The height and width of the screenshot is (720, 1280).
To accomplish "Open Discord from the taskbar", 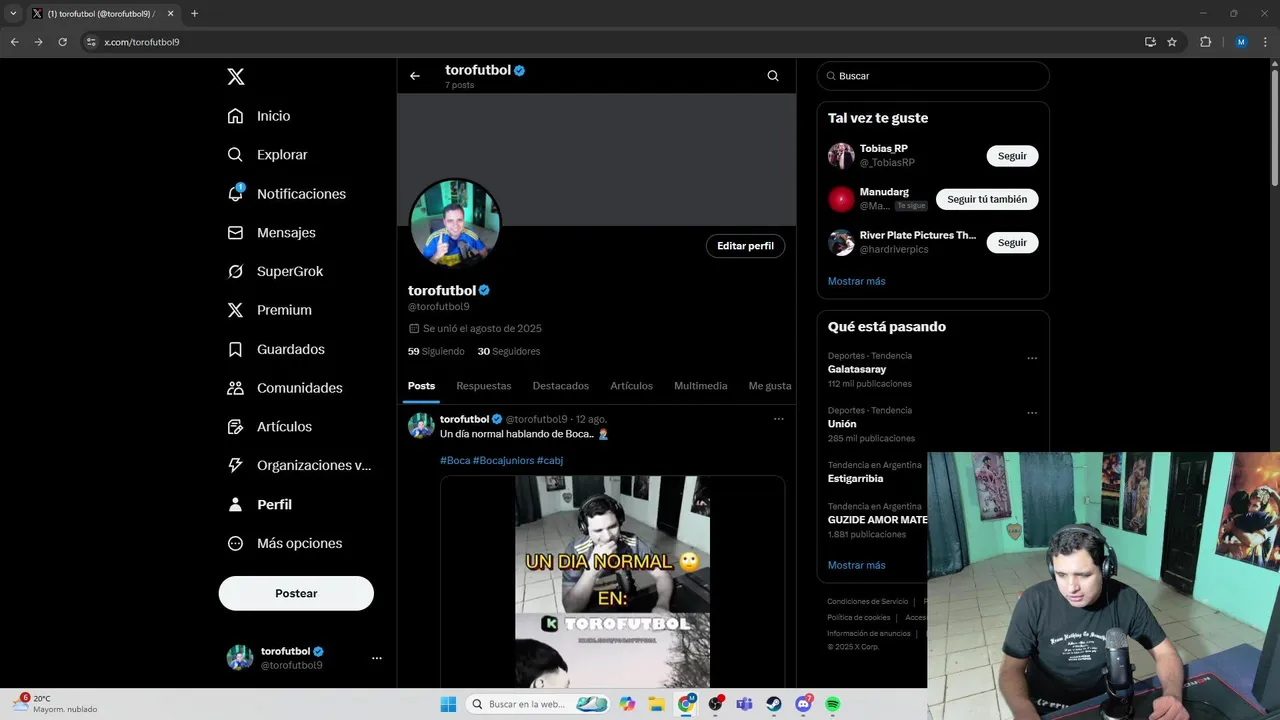I will pos(803,704).
